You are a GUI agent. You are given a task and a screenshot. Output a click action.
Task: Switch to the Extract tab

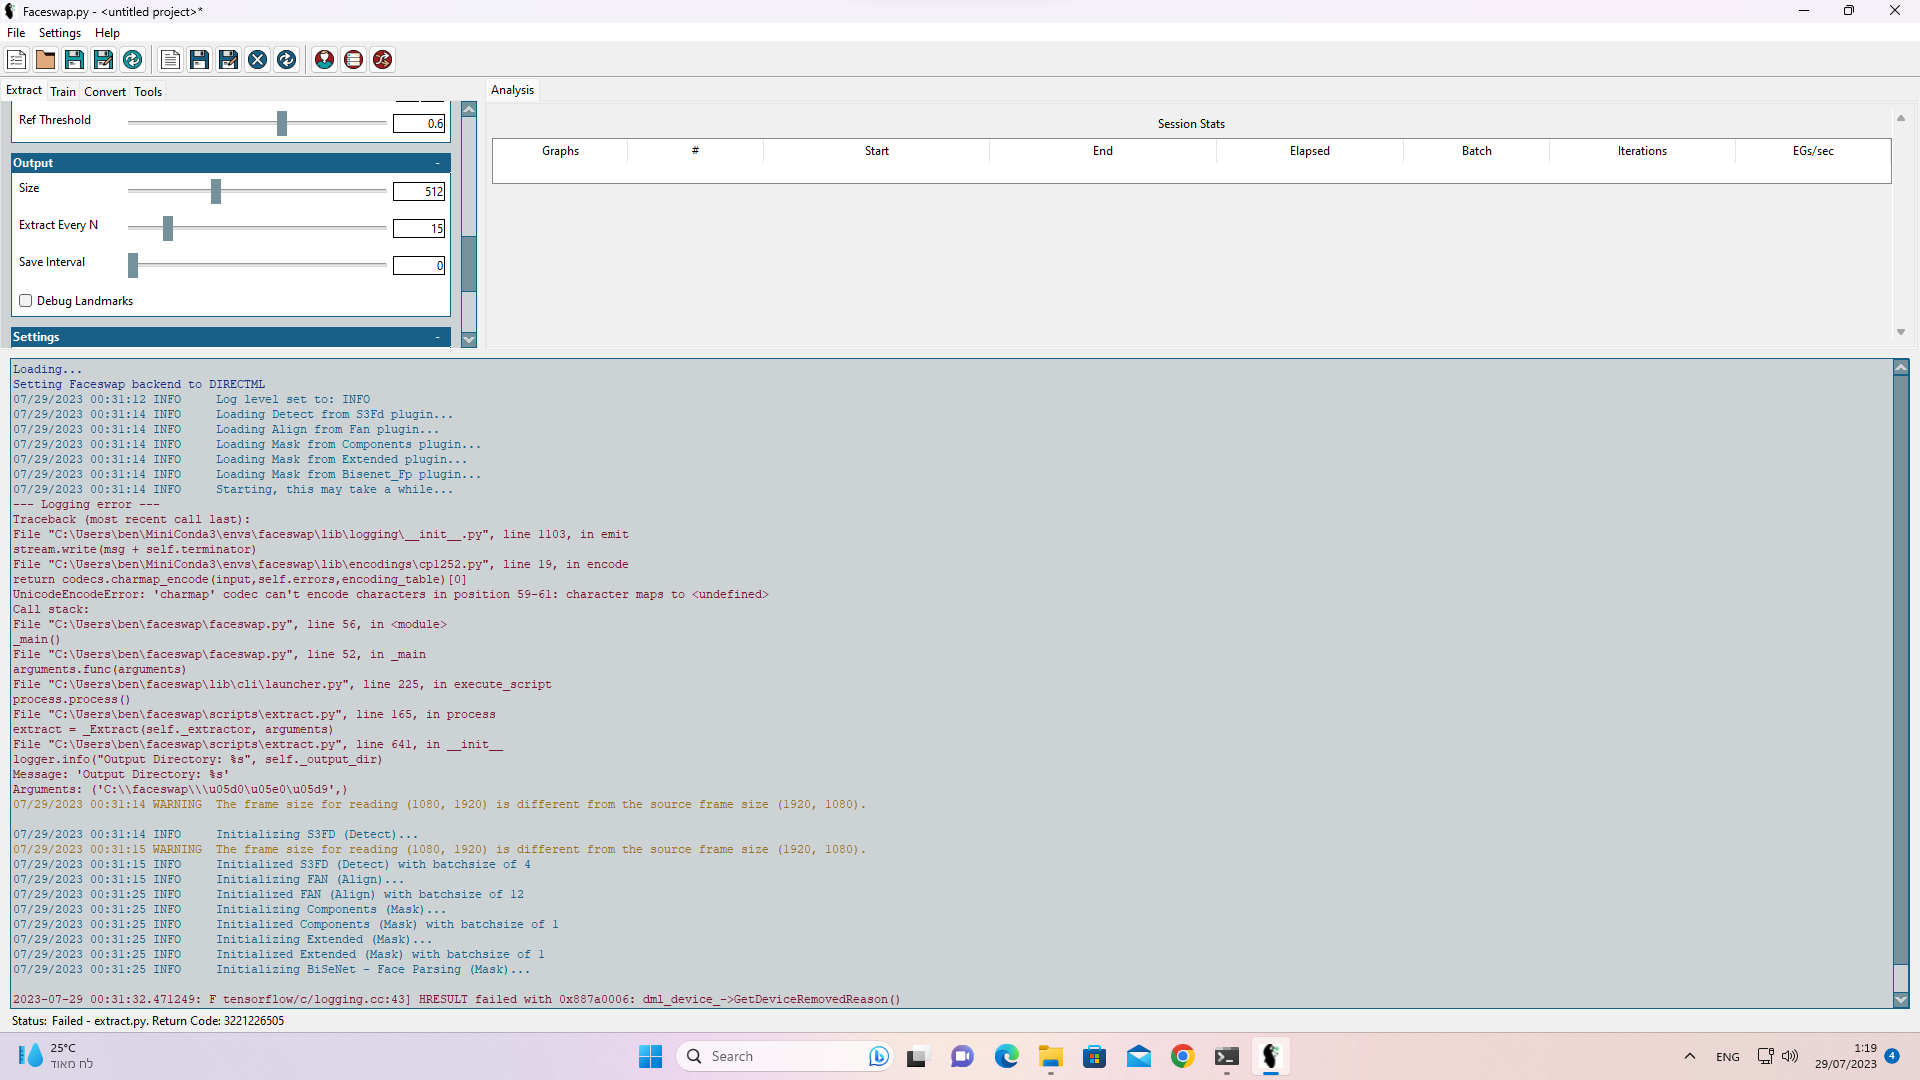24,90
